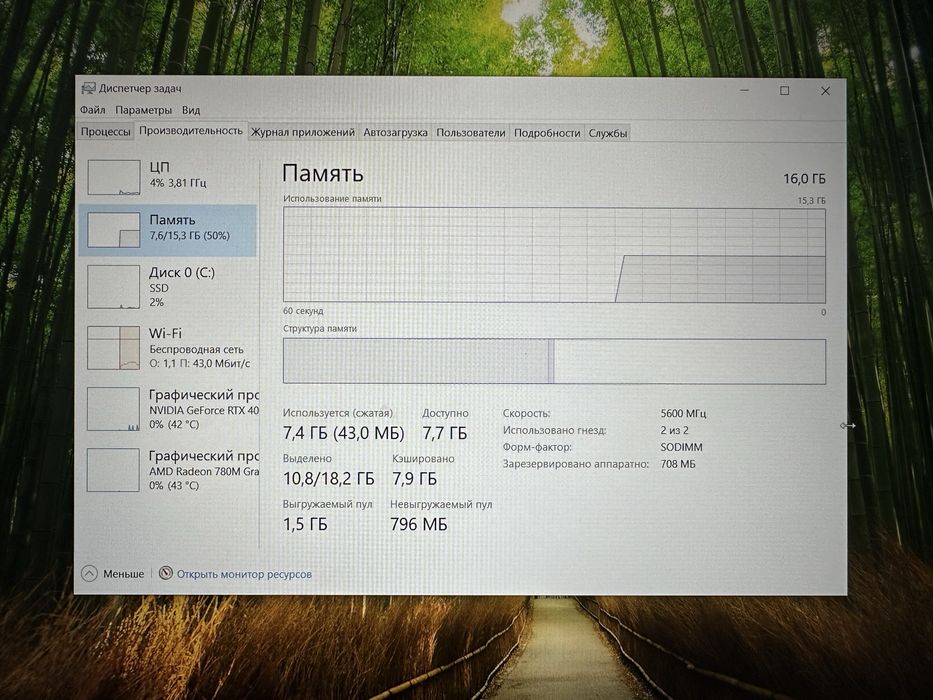933x700 pixels.
Task: Open the Вид menu
Action: [x=191, y=110]
